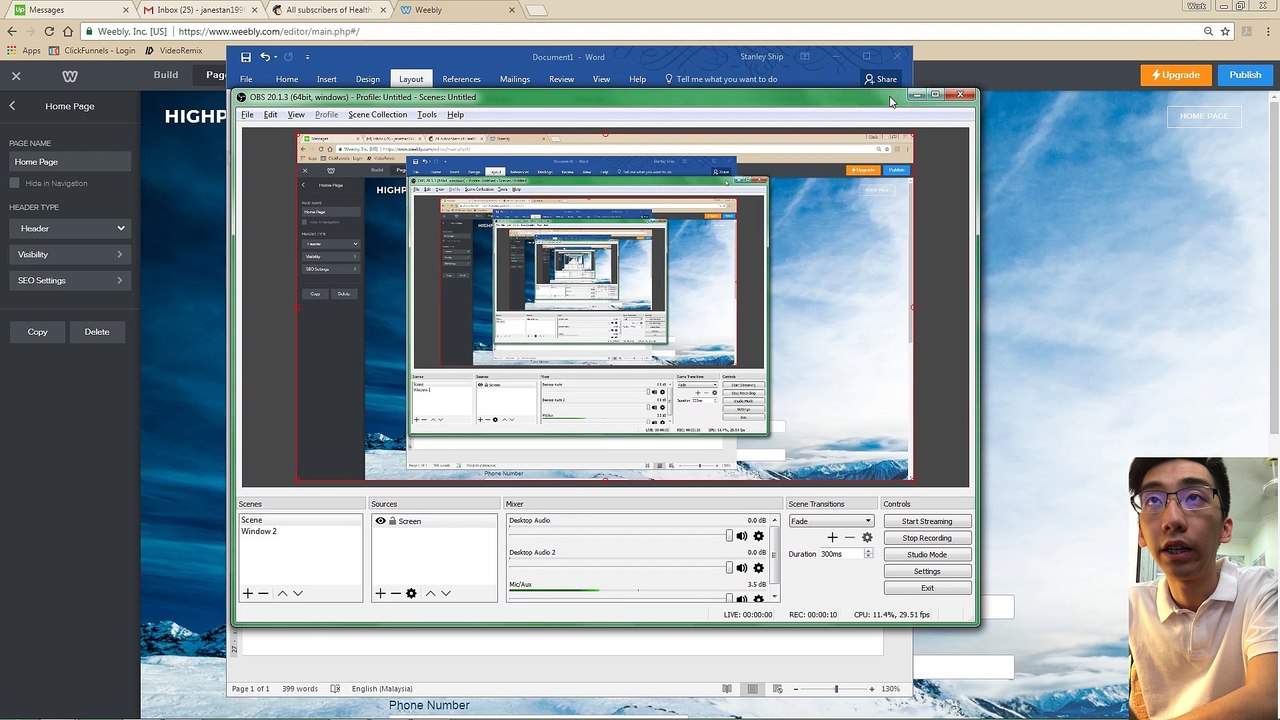Add a scene transition with plus icon
The width and height of the screenshot is (1280, 720).
pyautogui.click(x=832, y=537)
